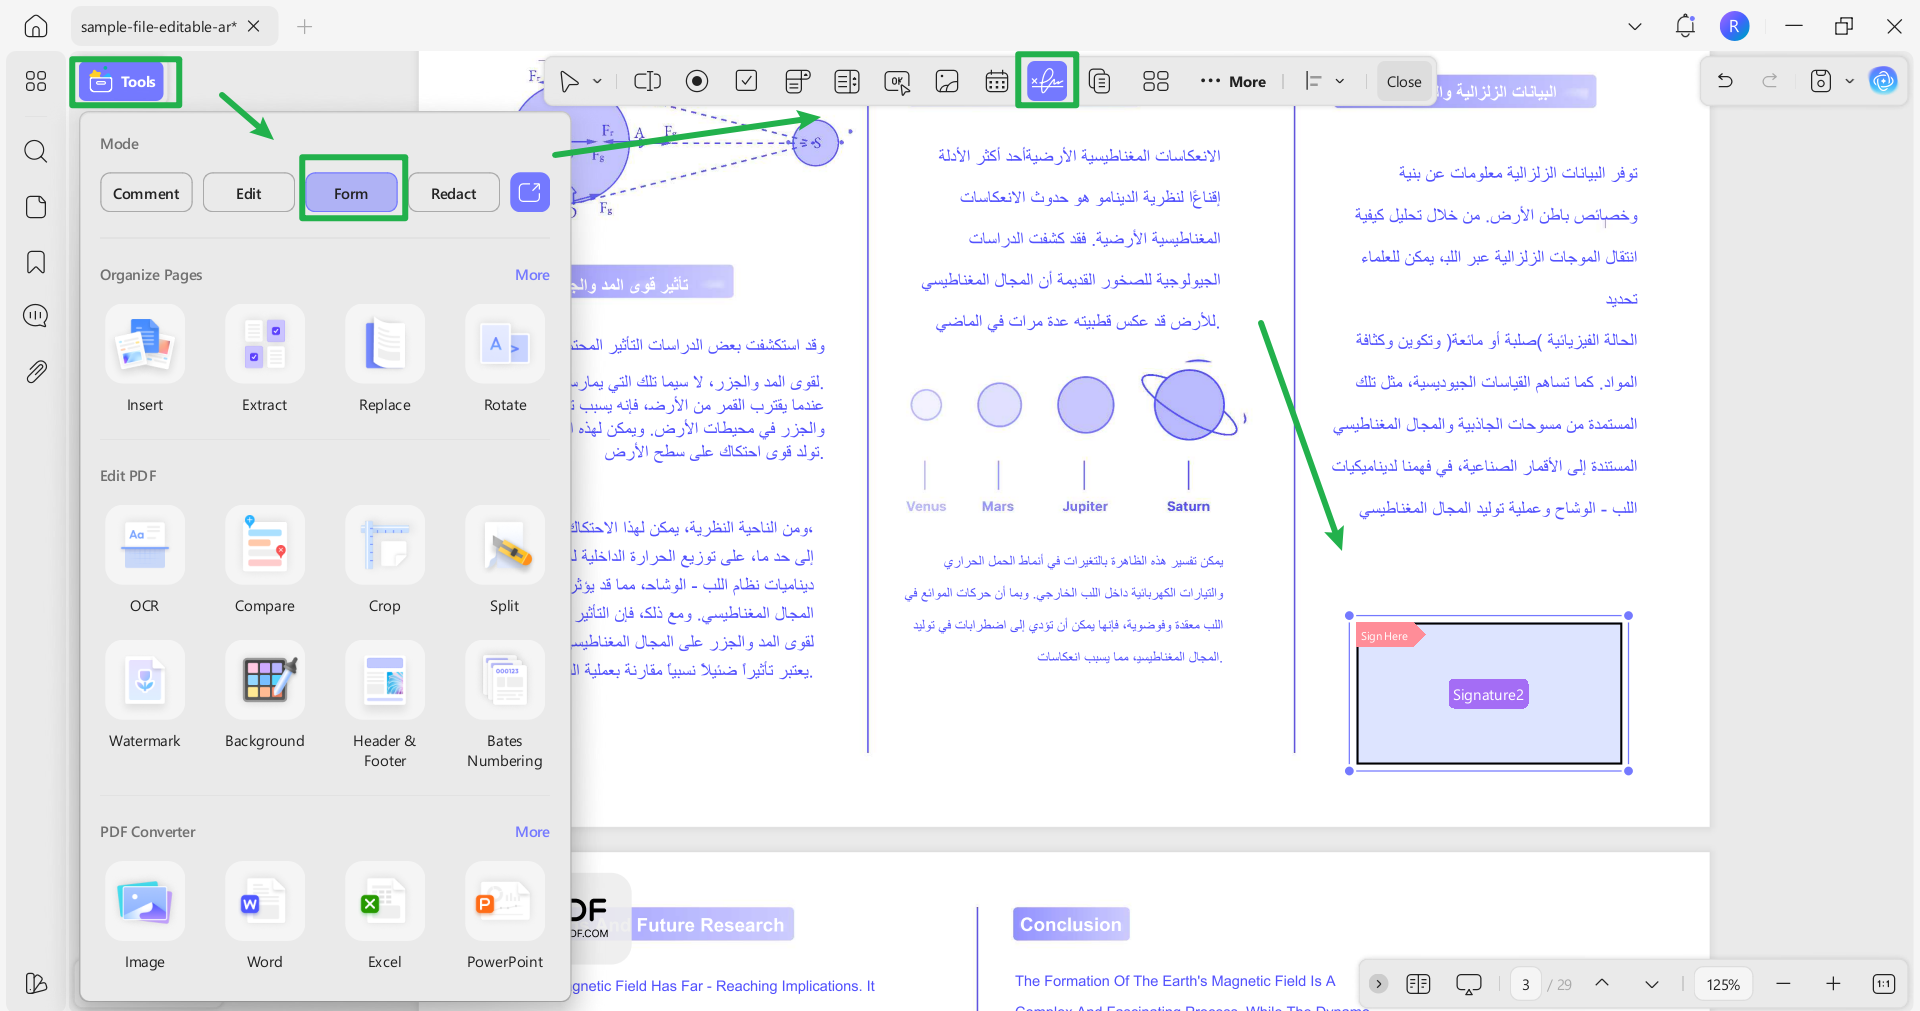Select the pointer arrow tool
The image size is (1920, 1011).
(x=570, y=81)
